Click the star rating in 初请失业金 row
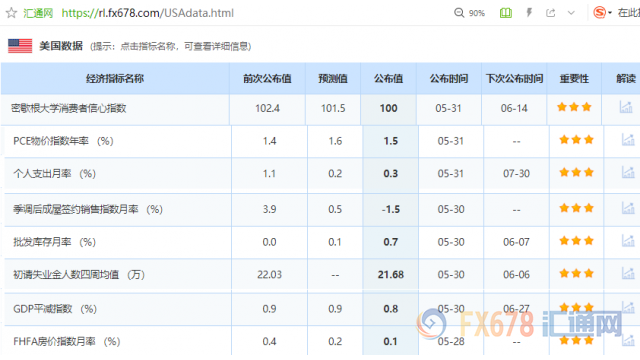This screenshot has height=360, width=640. 576,273
